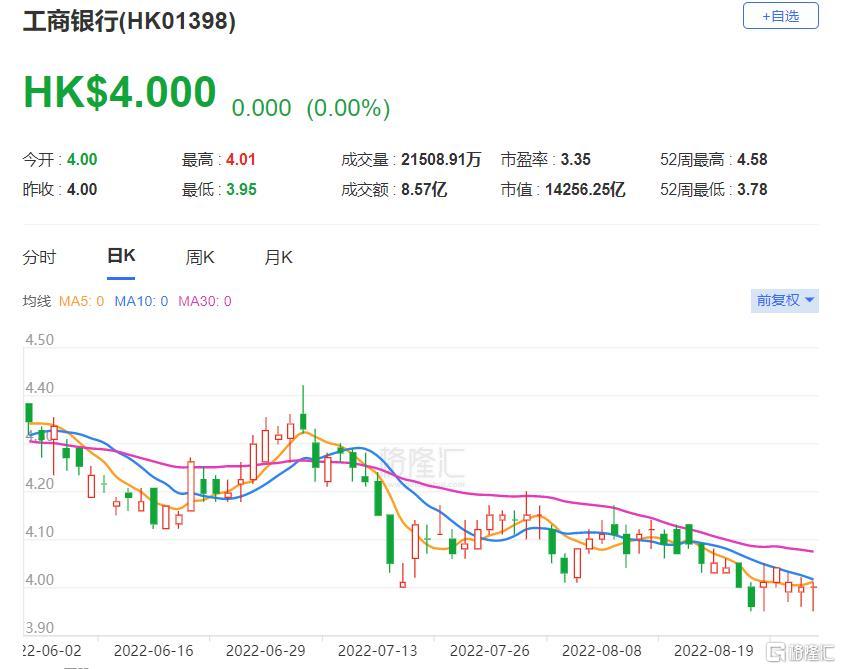This screenshot has width=841, height=669.
Task: Open the 月K monthly chart tab
Action: pyautogui.click(x=278, y=257)
